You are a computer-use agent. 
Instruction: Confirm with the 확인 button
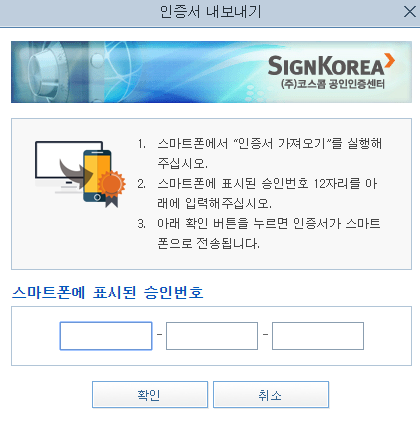[150, 395]
